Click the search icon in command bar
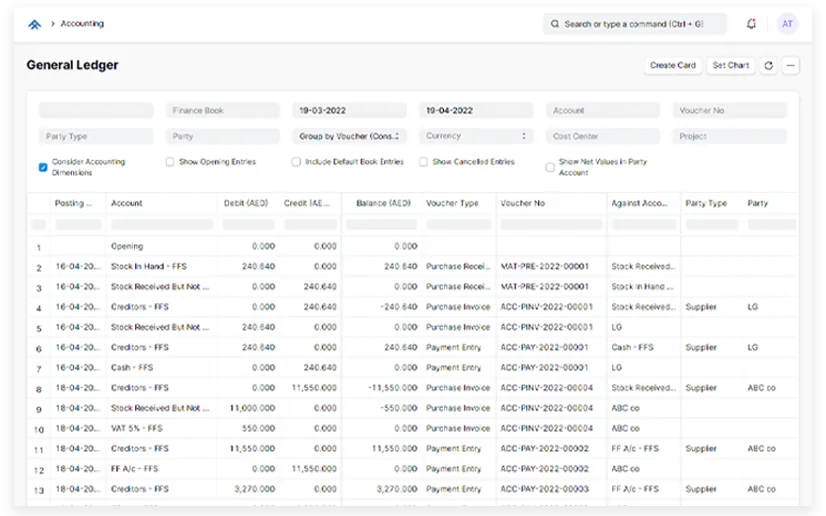826x516 pixels. (x=554, y=24)
